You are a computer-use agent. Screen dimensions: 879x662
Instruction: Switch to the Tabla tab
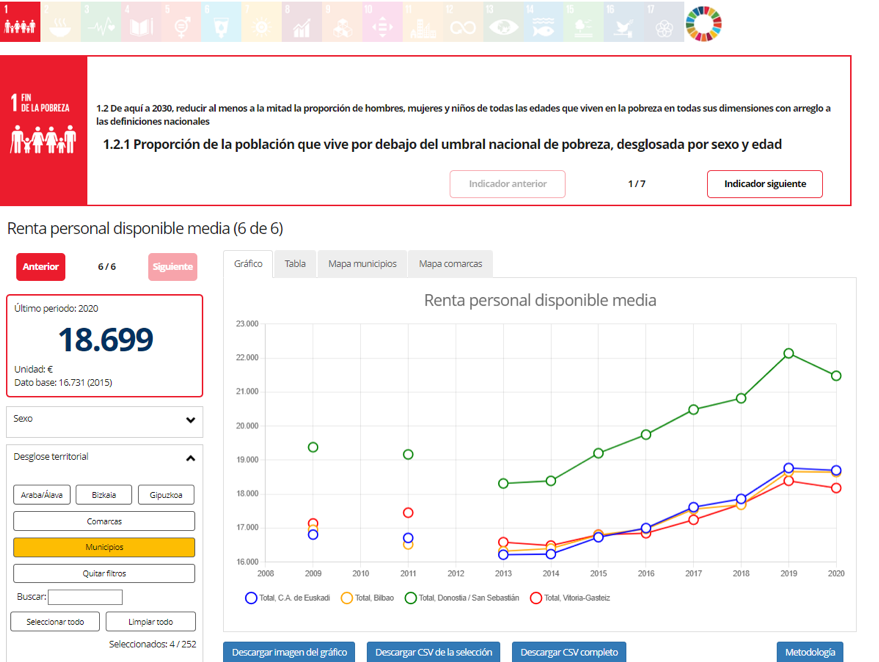tap(295, 264)
